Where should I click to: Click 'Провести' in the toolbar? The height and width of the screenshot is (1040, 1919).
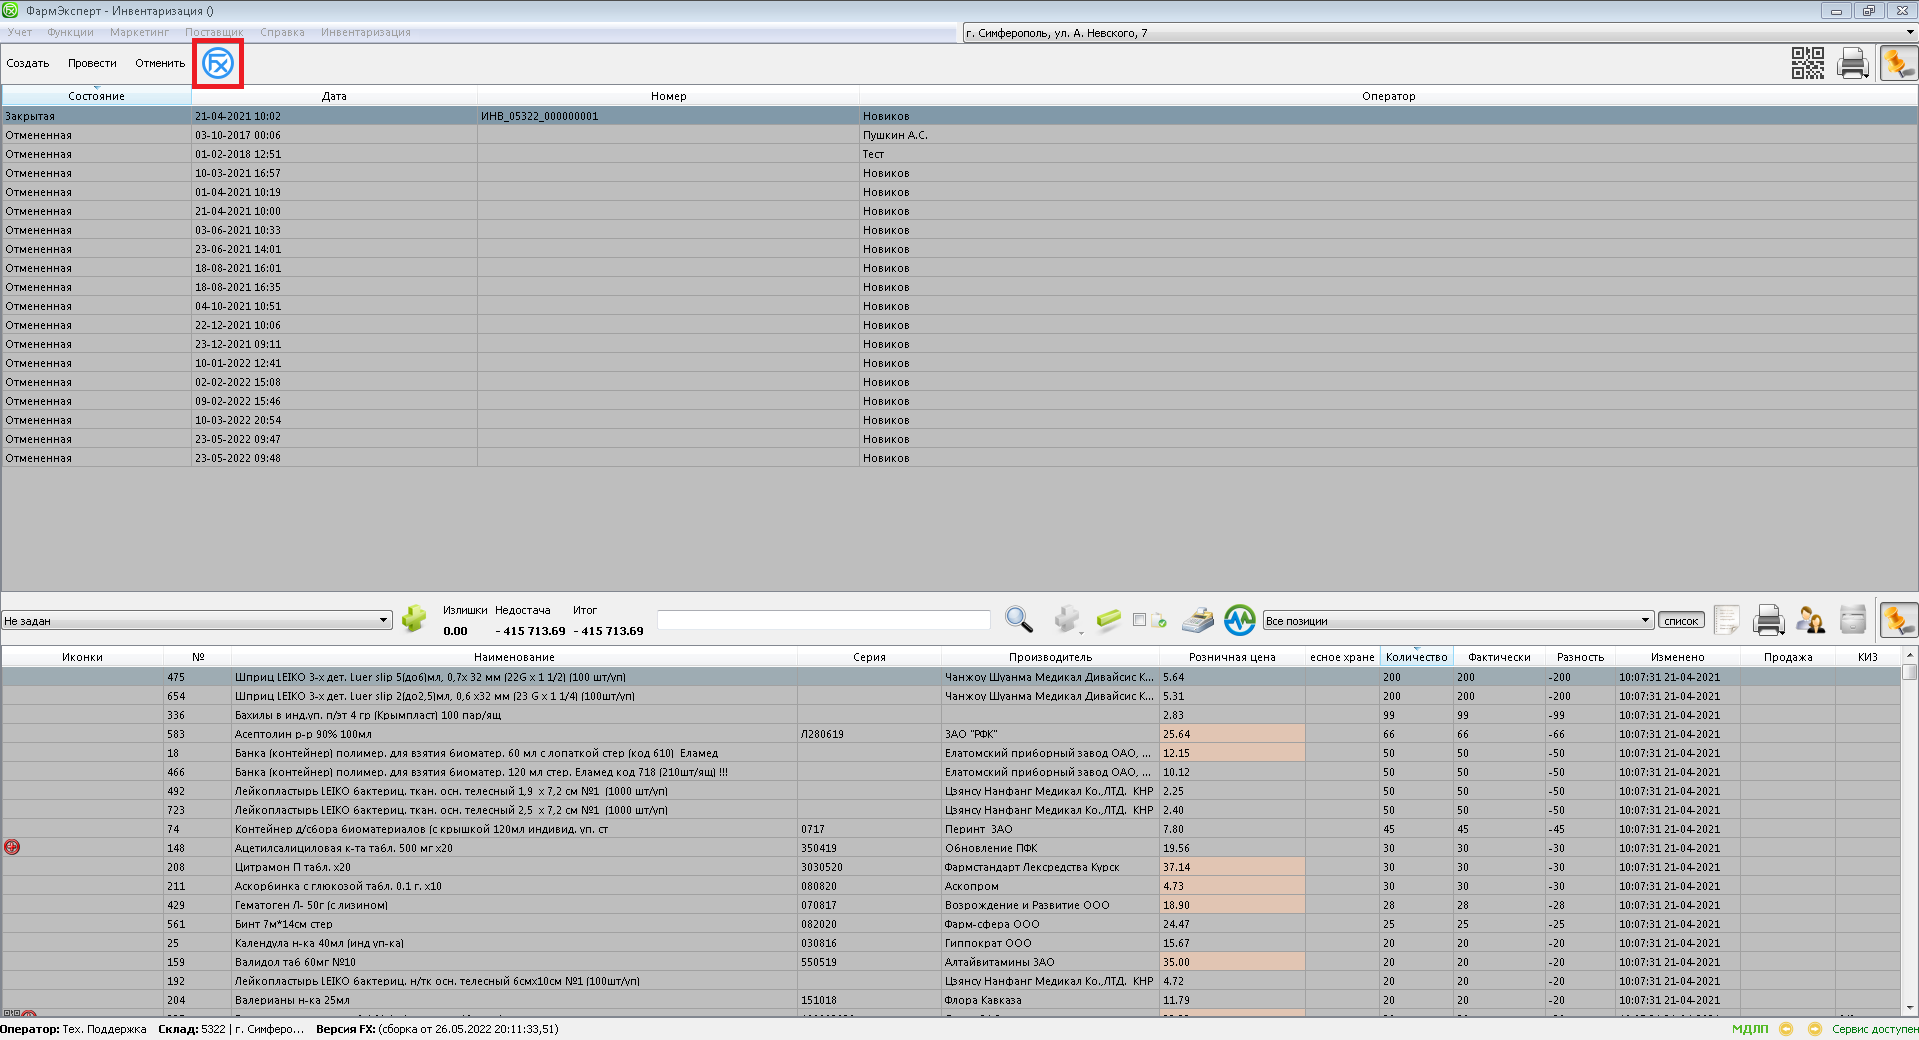(92, 63)
